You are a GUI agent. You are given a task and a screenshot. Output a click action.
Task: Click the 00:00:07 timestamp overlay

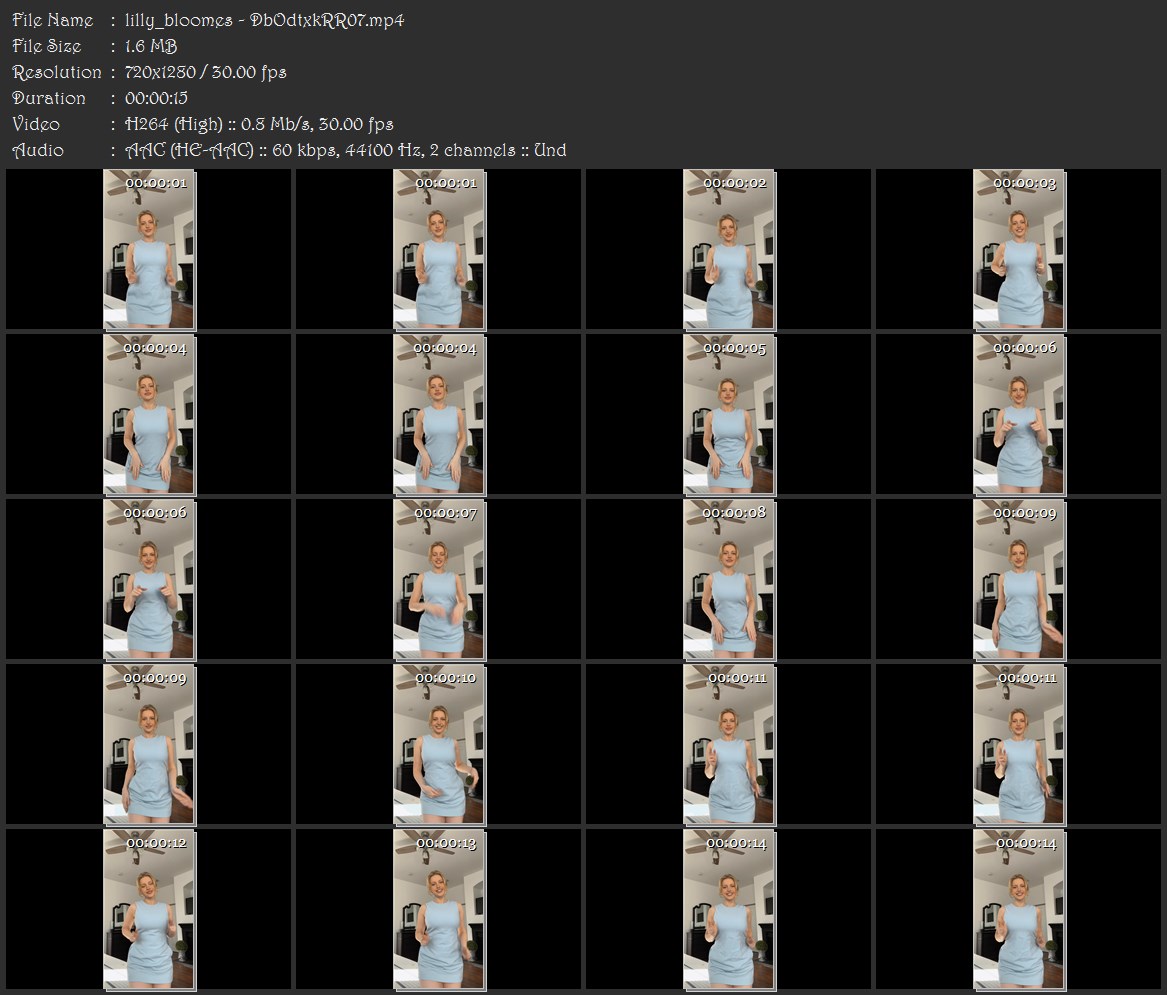pyautogui.click(x=445, y=514)
